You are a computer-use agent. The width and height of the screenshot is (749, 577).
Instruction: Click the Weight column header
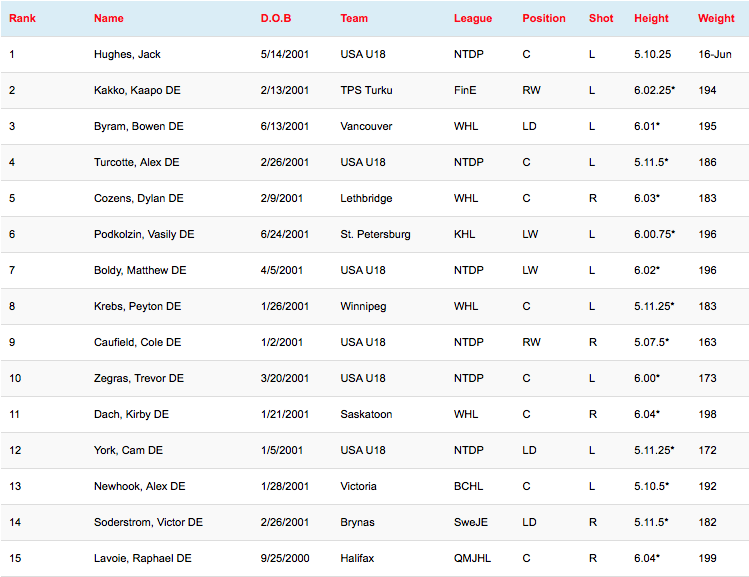point(716,18)
